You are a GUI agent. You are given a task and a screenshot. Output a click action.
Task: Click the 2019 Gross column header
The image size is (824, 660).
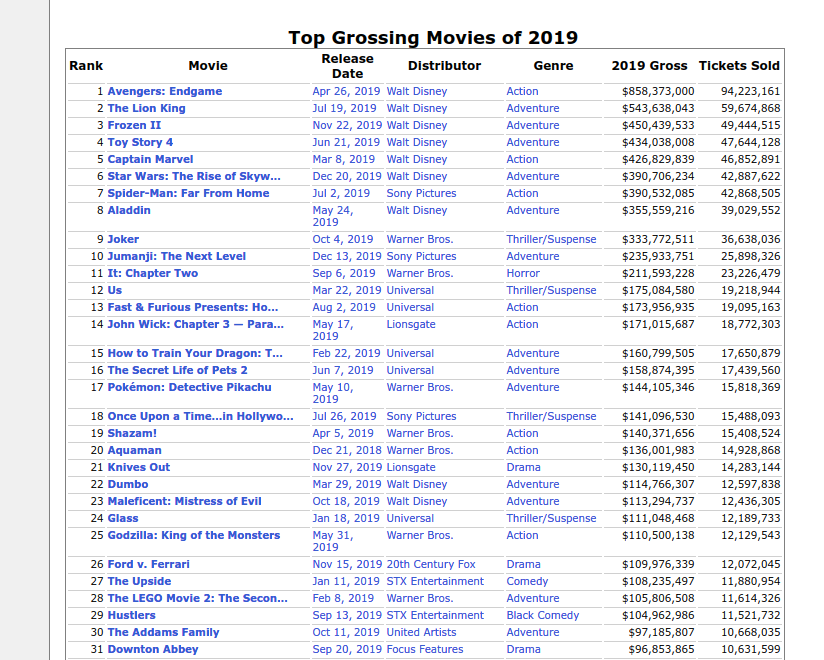tap(649, 66)
